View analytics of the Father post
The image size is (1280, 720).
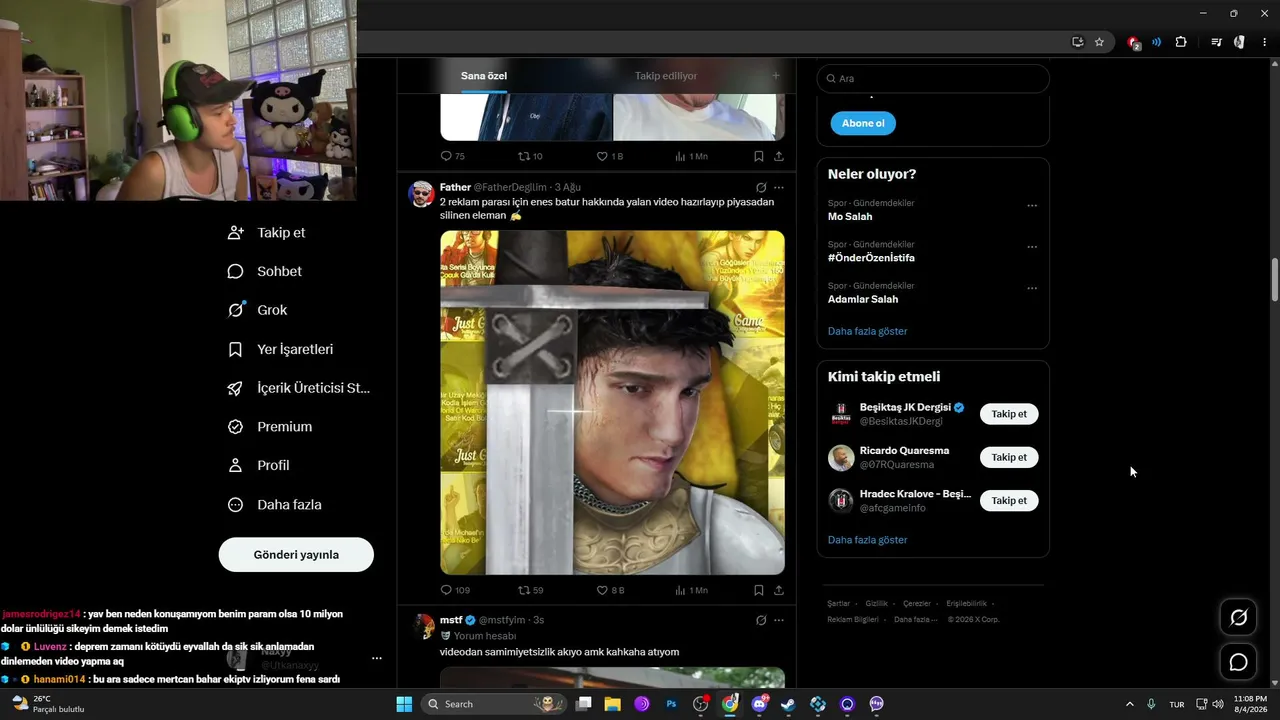tap(691, 590)
